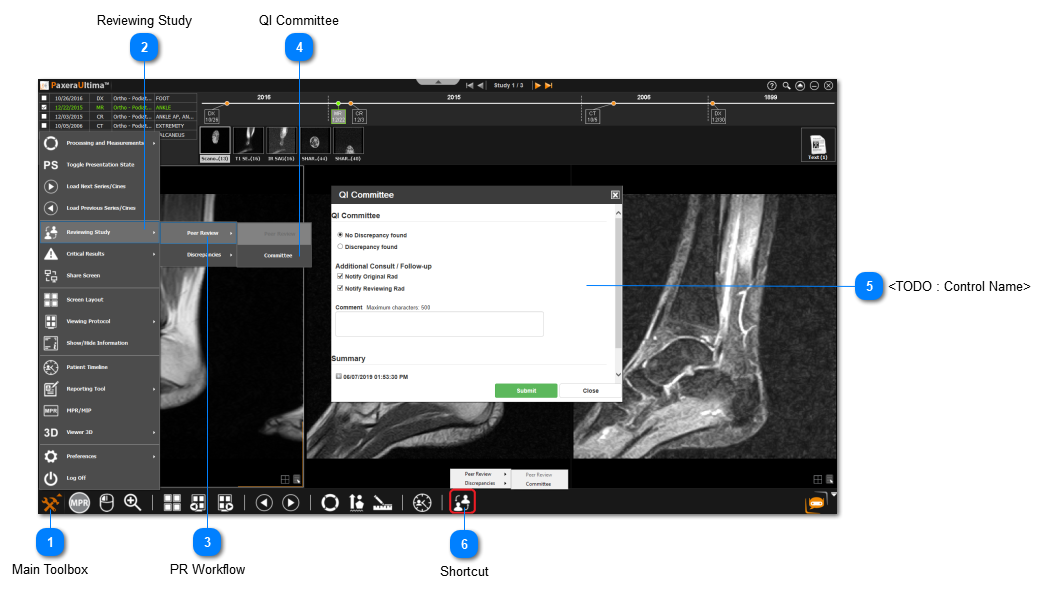Select the arrow annotation tool icon

(356, 503)
